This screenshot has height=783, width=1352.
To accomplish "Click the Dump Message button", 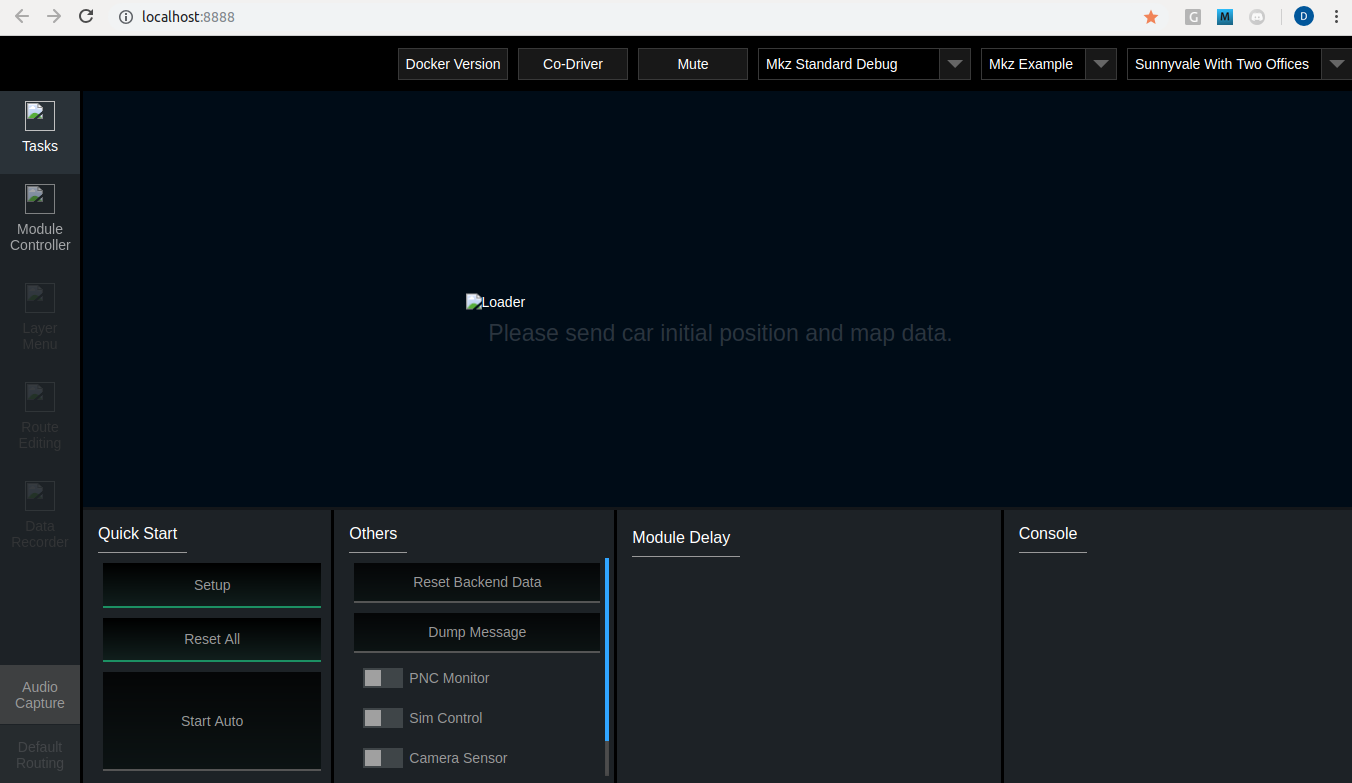I will (x=477, y=632).
